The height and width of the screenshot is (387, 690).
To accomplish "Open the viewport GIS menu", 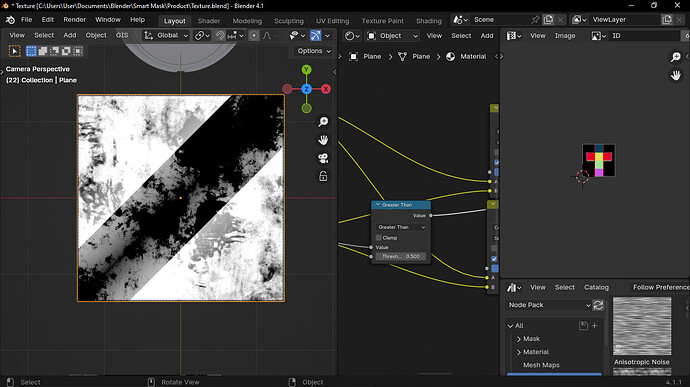I will tap(122, 35).
